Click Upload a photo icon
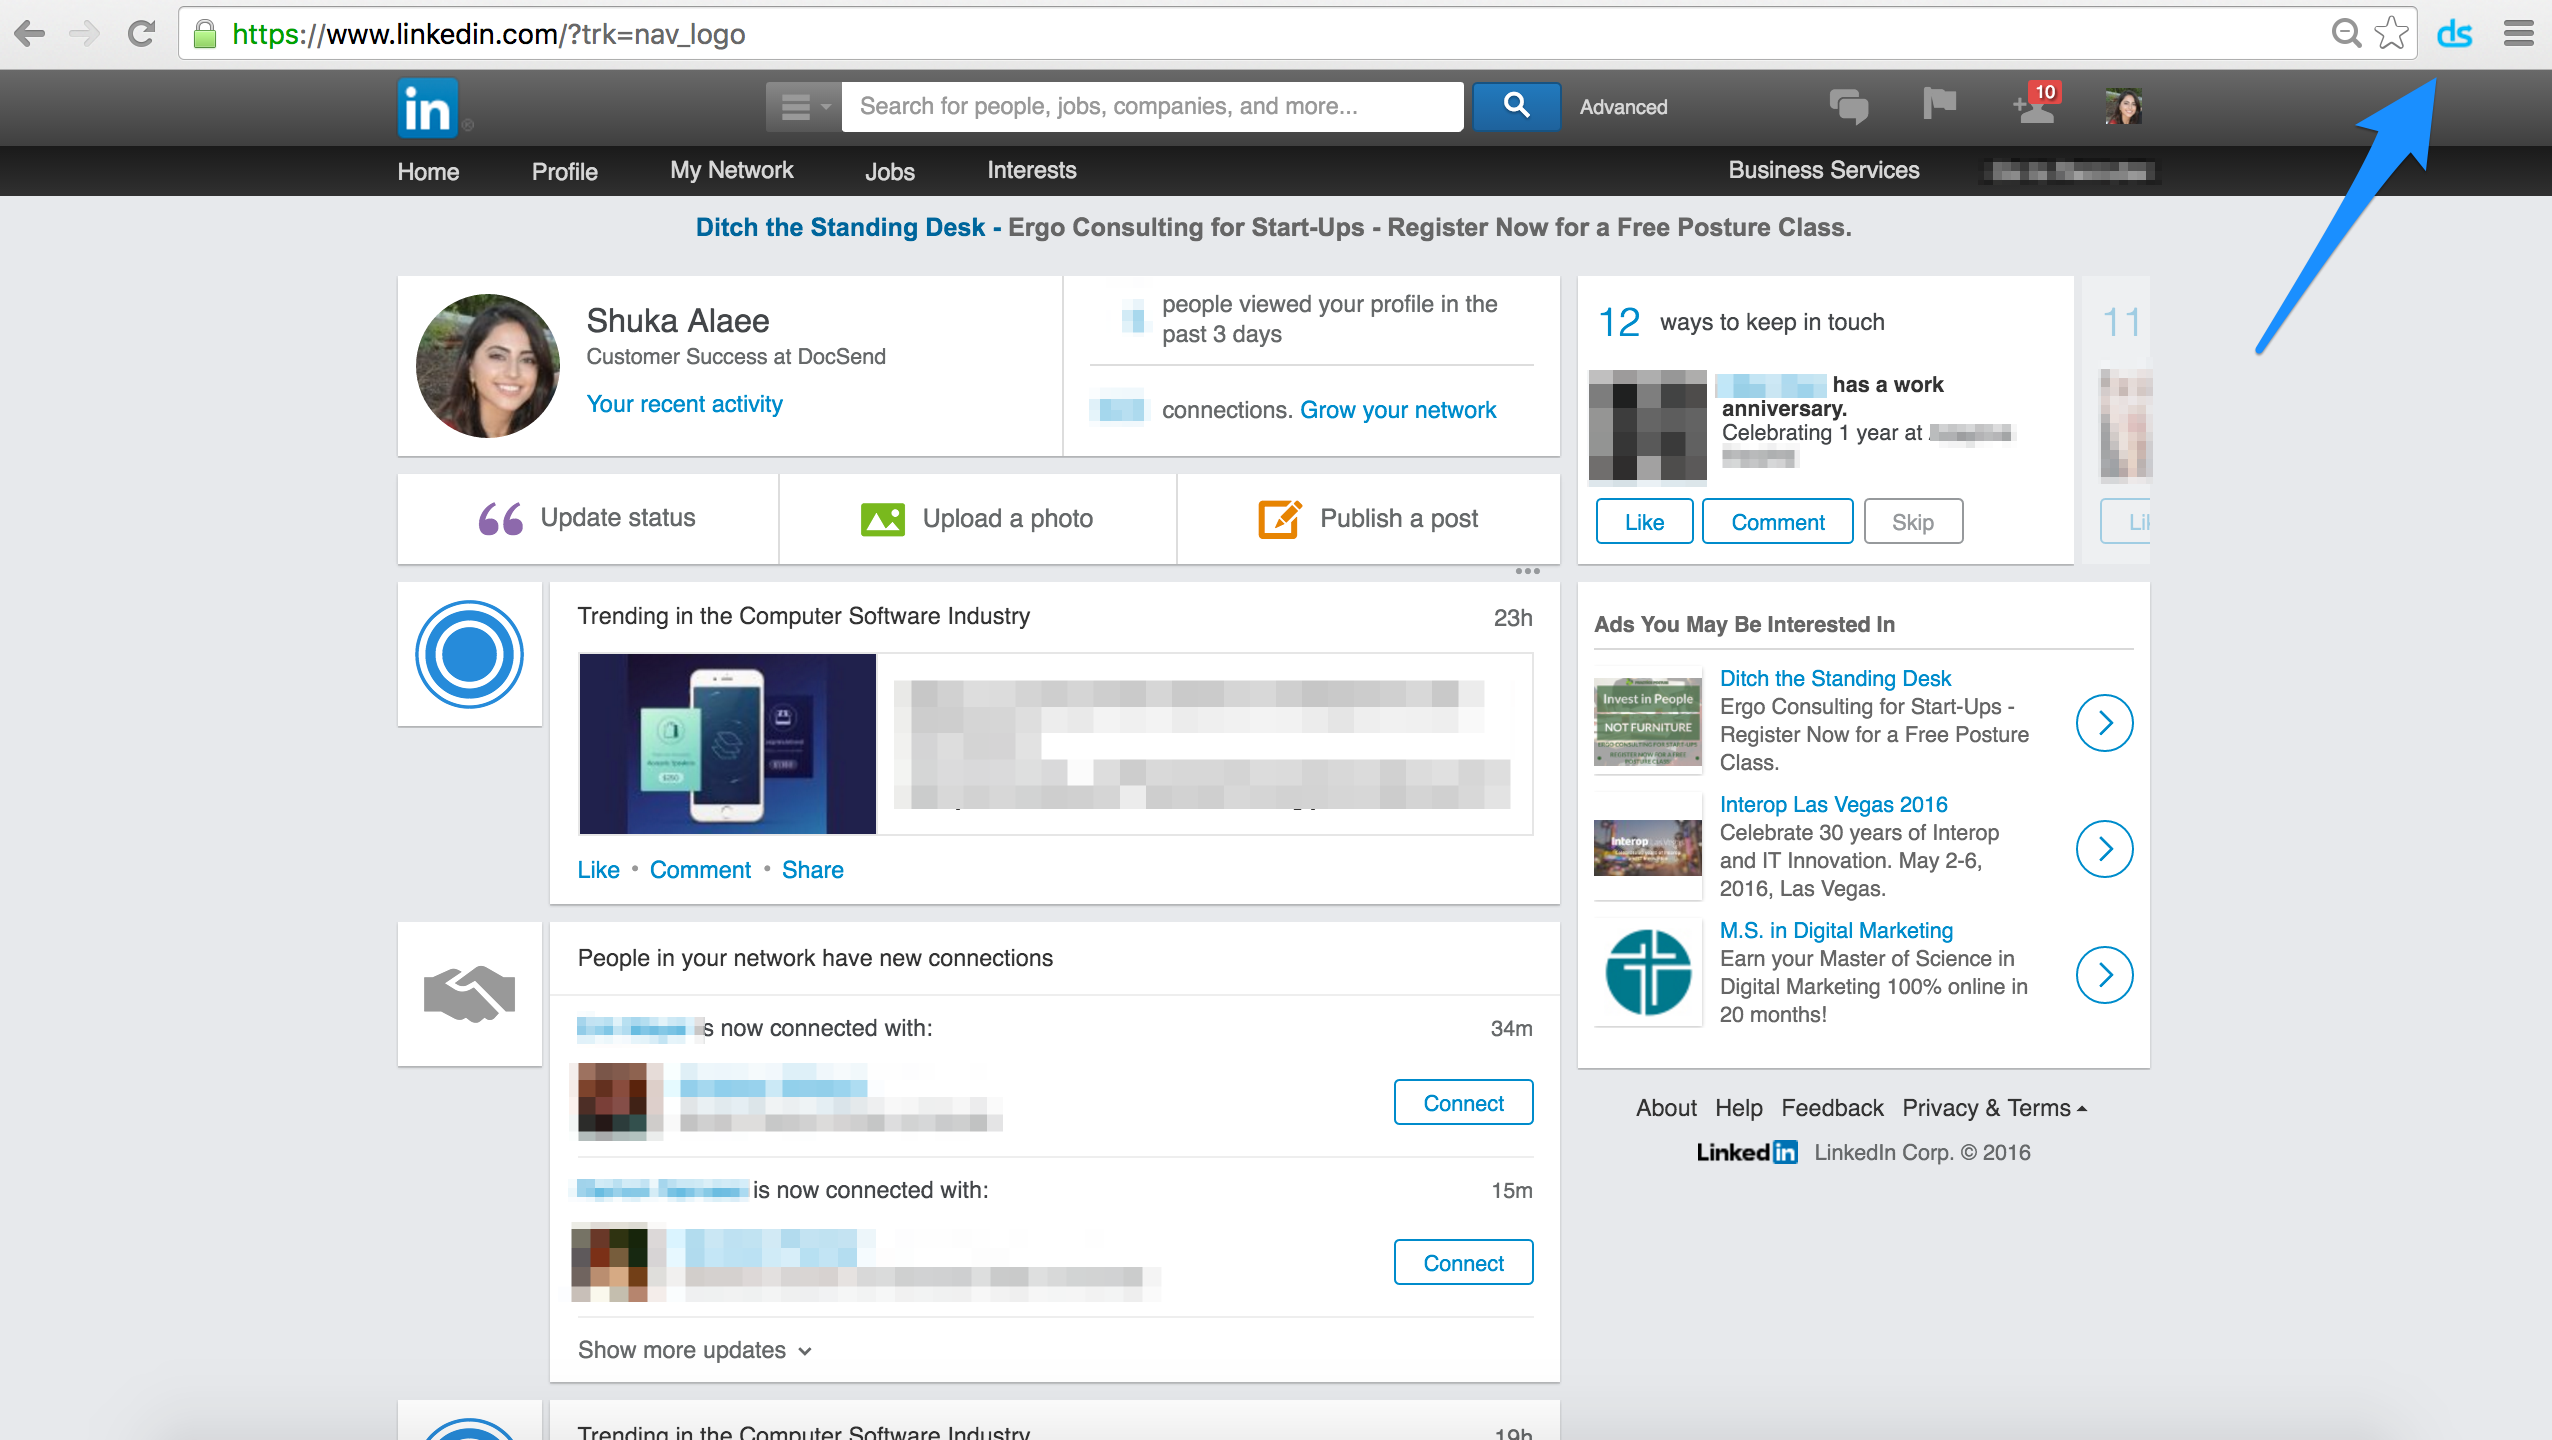 [882, 519]
